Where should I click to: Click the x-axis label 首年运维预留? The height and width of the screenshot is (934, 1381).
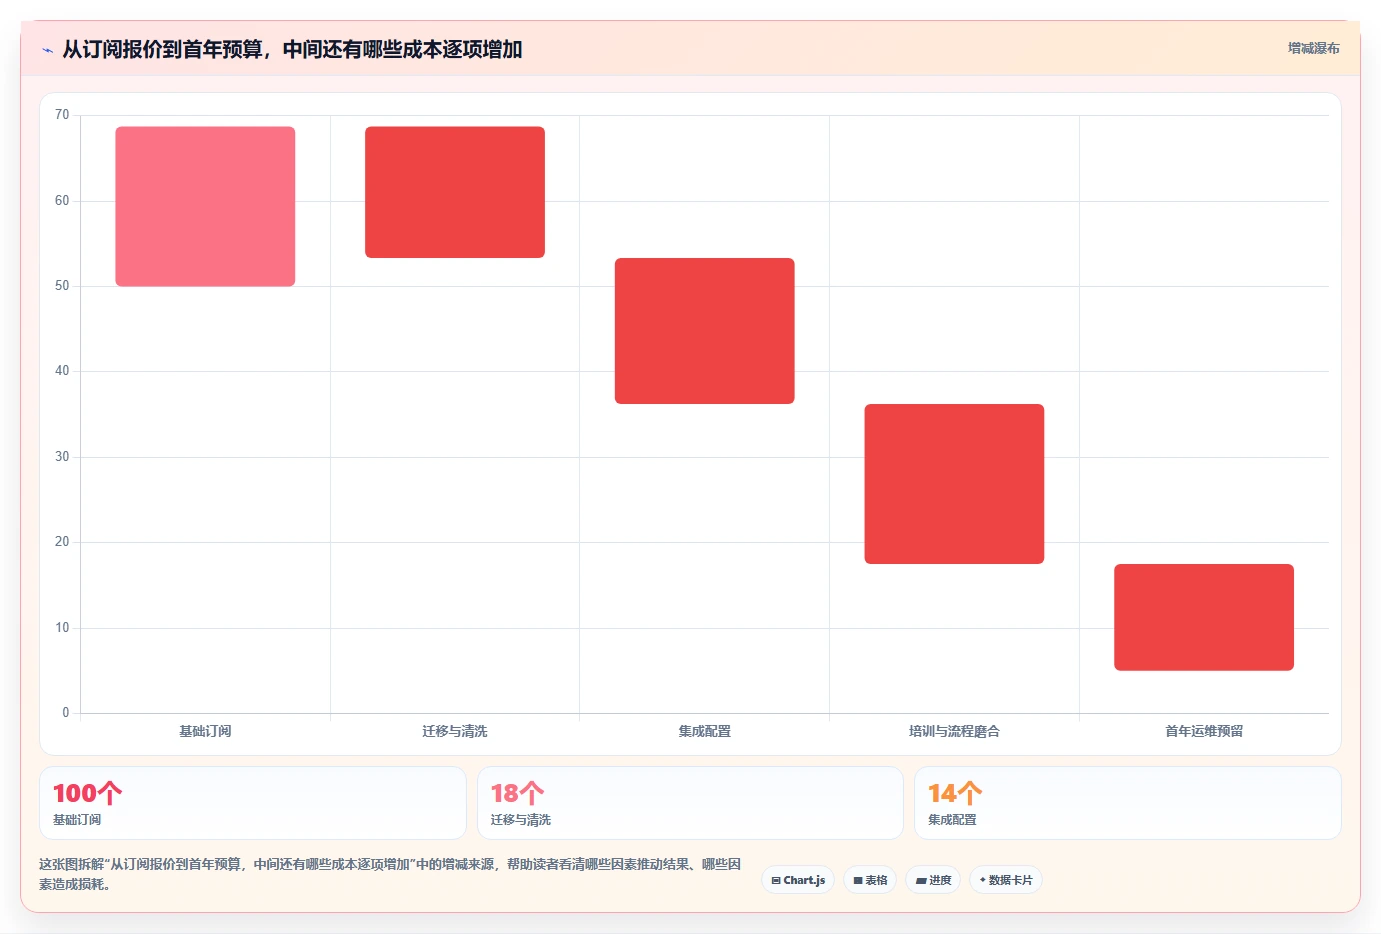coord(1204,731)
